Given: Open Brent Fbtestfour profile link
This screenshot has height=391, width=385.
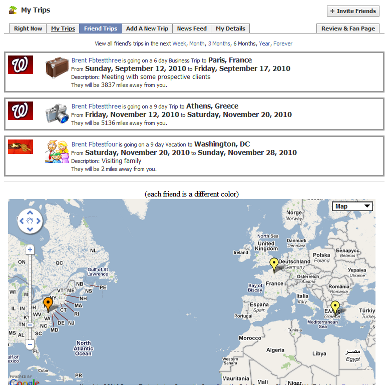Looking at the screenshot, I should (94, 144).
